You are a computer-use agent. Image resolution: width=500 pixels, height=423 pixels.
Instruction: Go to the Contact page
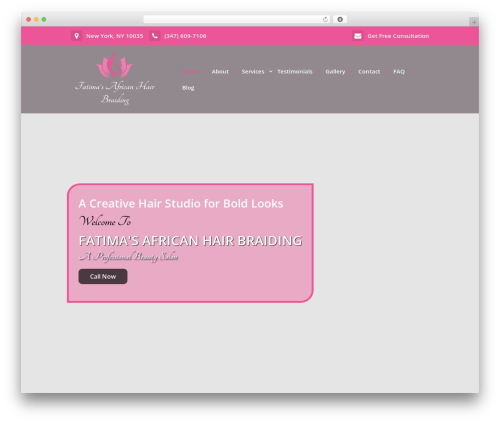click(x=369, y=72)
